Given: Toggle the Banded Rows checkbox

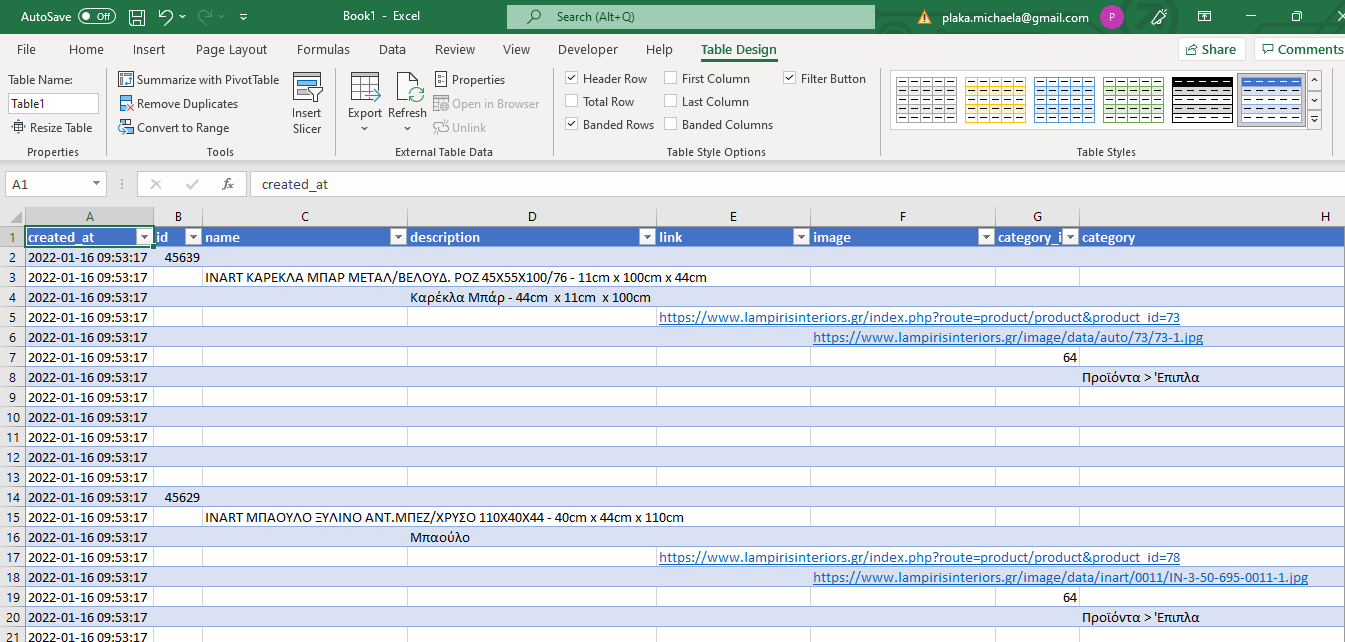Looking at the screenshot, I should [x=572, y=125].
